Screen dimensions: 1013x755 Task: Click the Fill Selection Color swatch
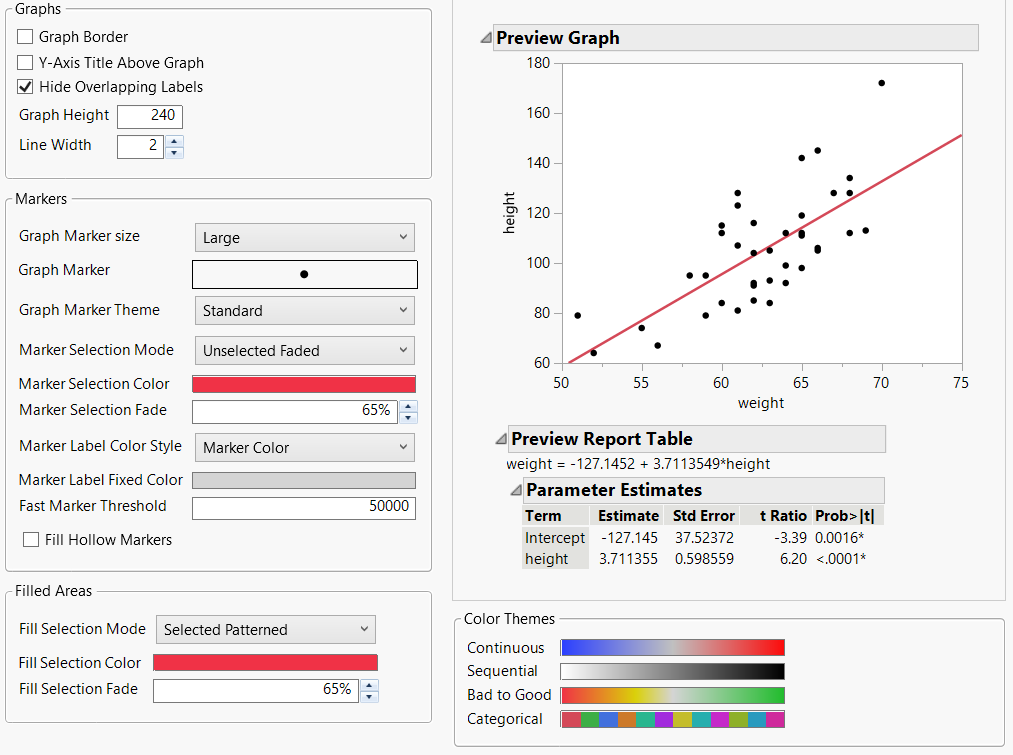[x=265, y=662]
